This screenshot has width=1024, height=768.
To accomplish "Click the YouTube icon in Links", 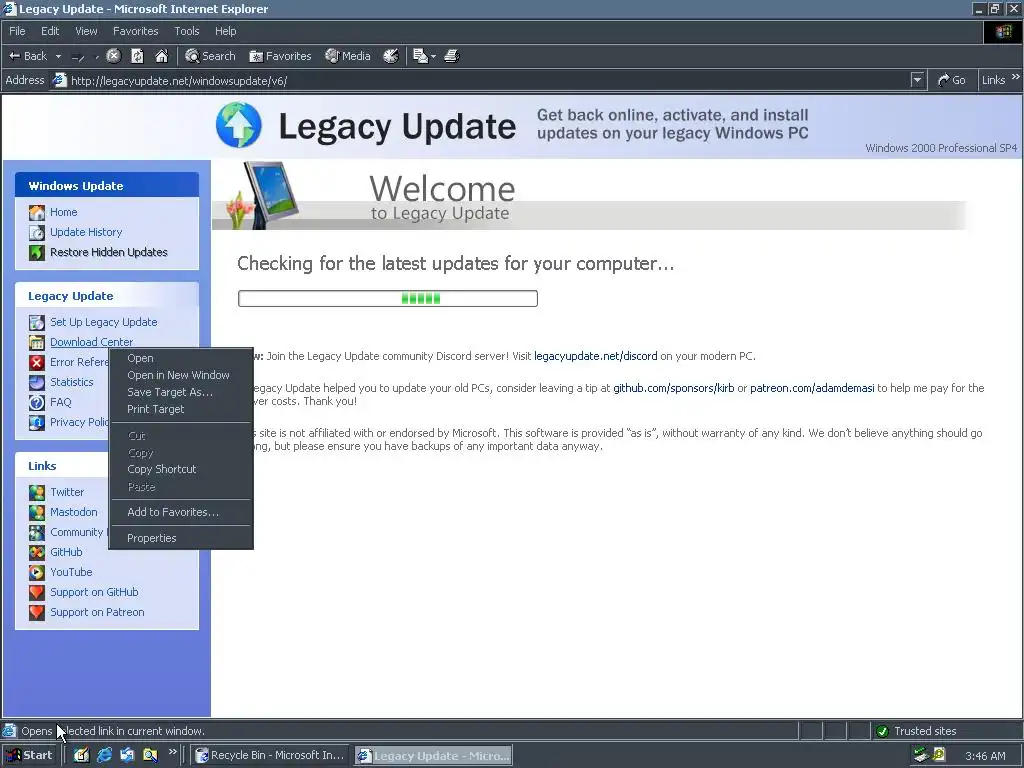I will (x=37, y=572).
